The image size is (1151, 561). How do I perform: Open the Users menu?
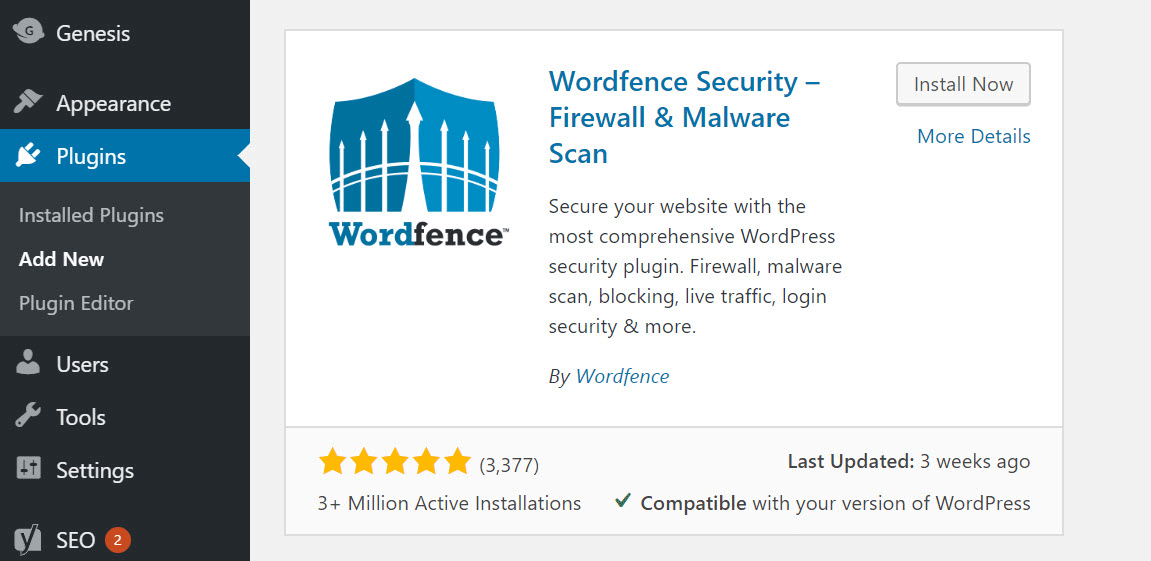82,365
